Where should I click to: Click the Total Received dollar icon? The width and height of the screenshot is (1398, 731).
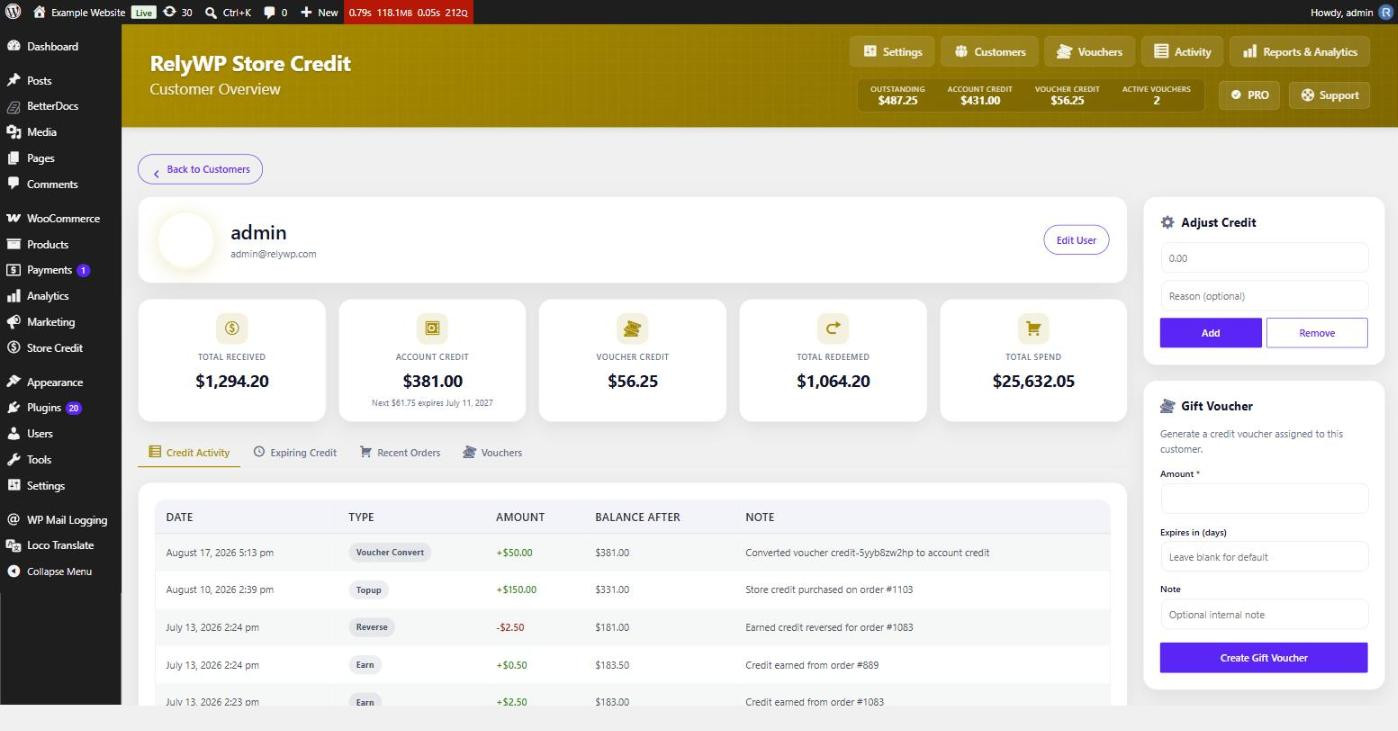232,328
